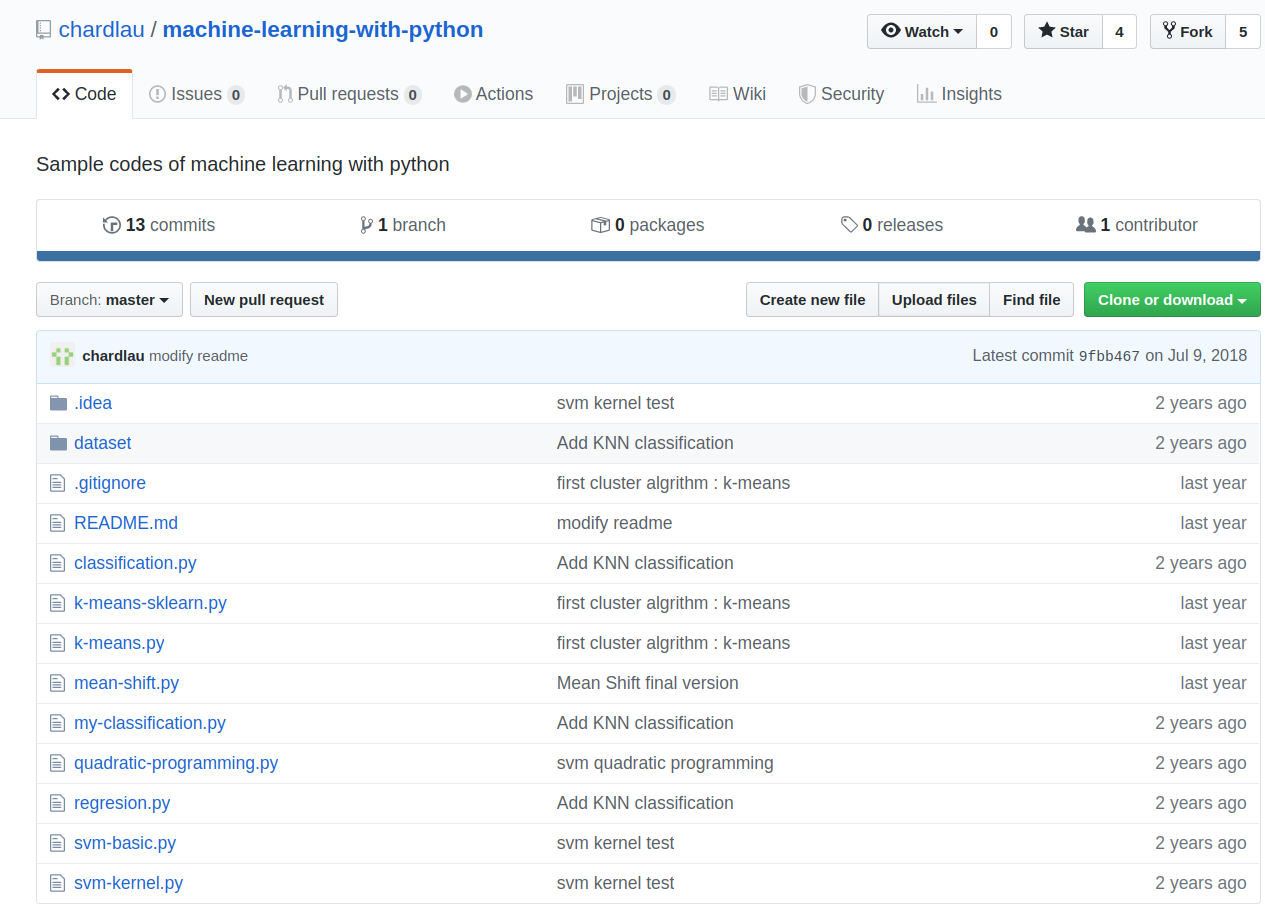Click the commits history clock icon
This screenshot has height=909, width=1265.
click(x=112, y=225)
